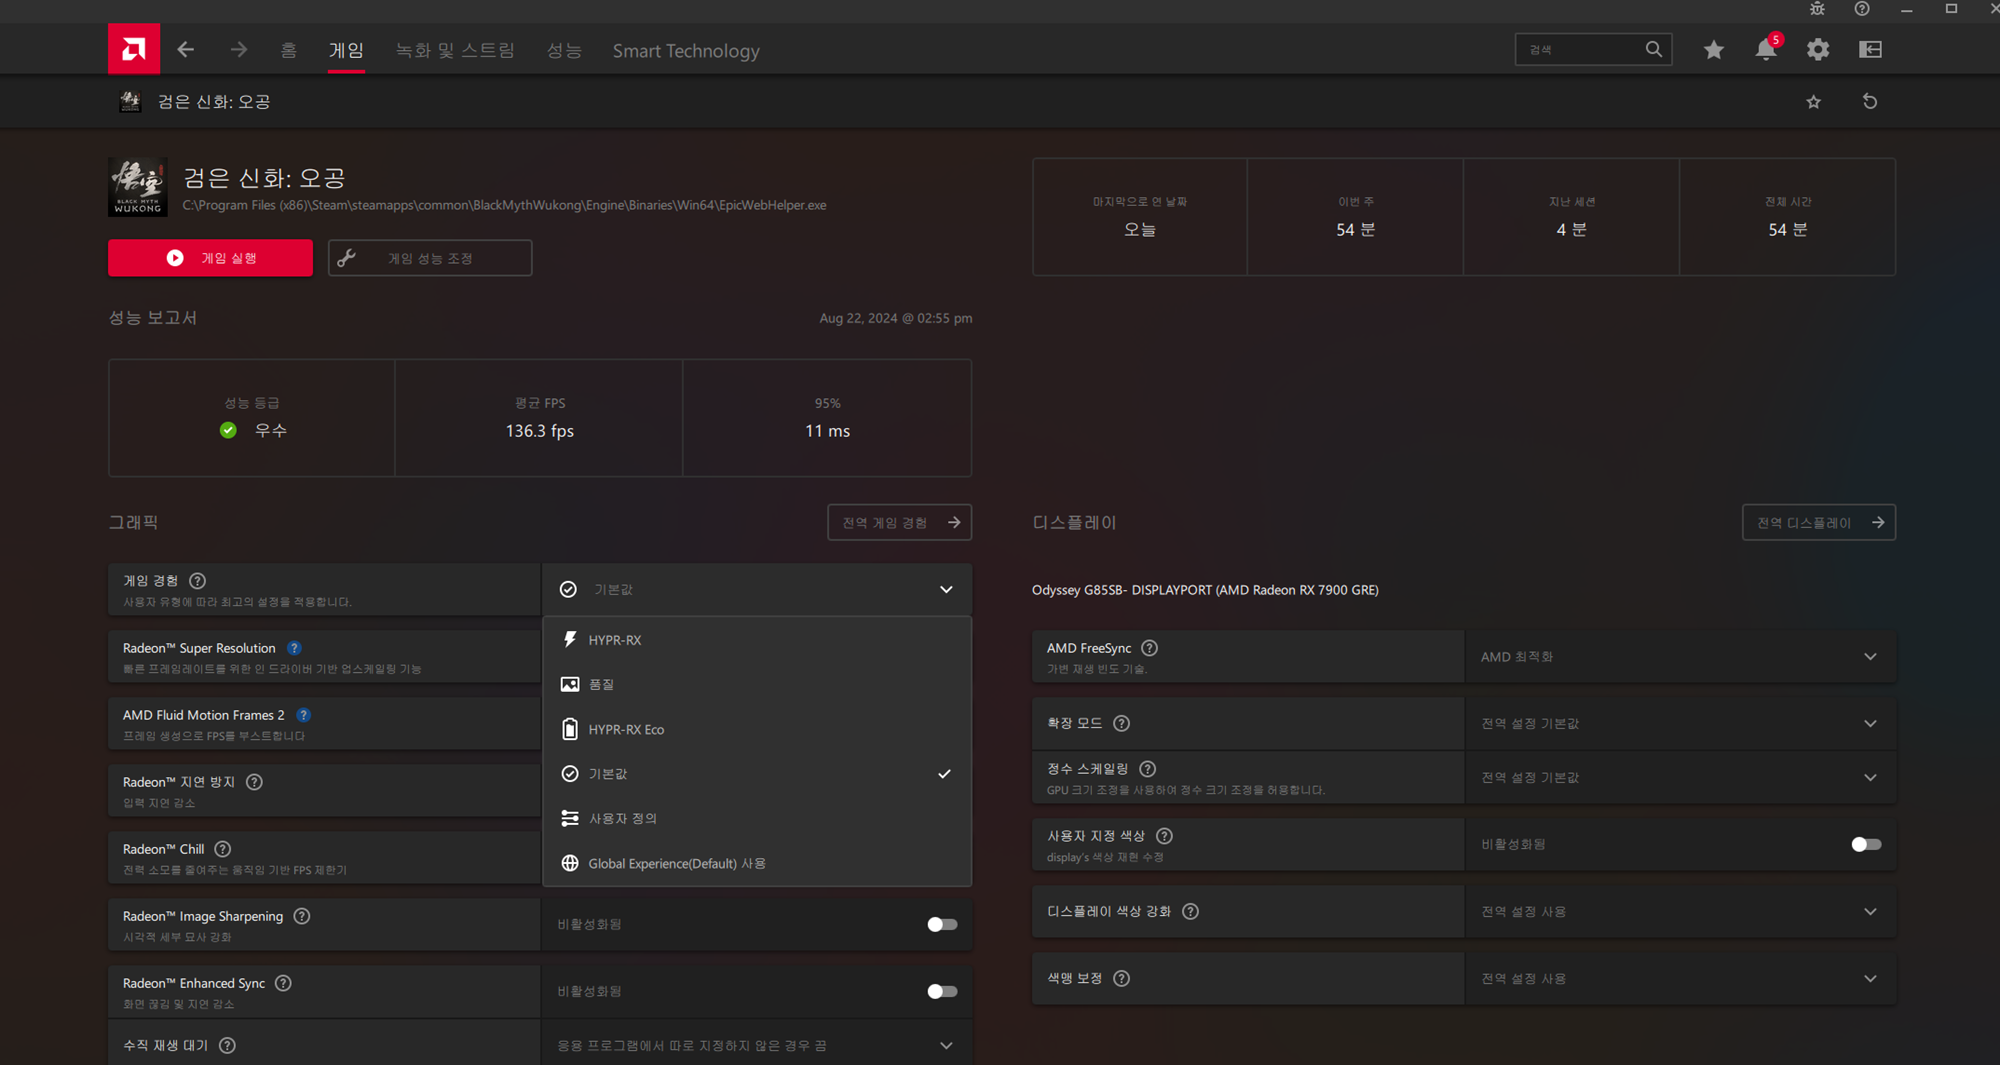Toggle Radeon Enhanced Sync switch
The image size is (2000, 1065).
[x=942, y=991]
